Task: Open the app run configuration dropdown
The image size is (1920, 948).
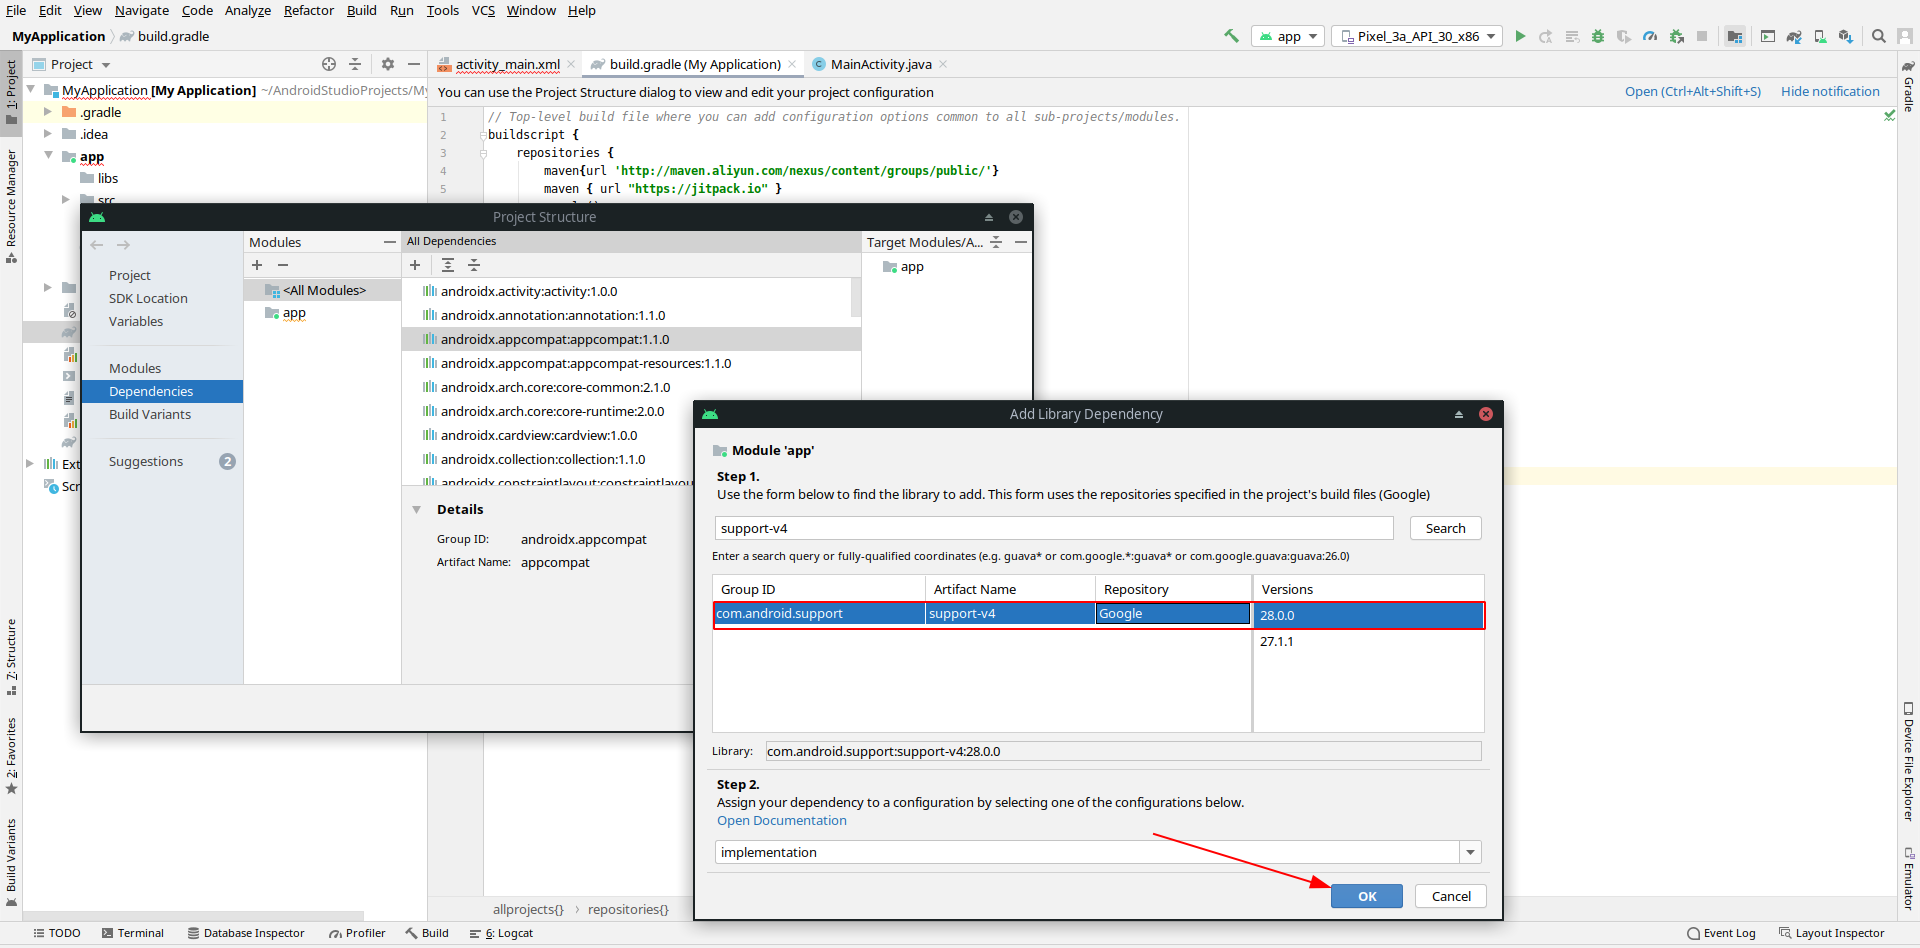Action: point(1289,36)
